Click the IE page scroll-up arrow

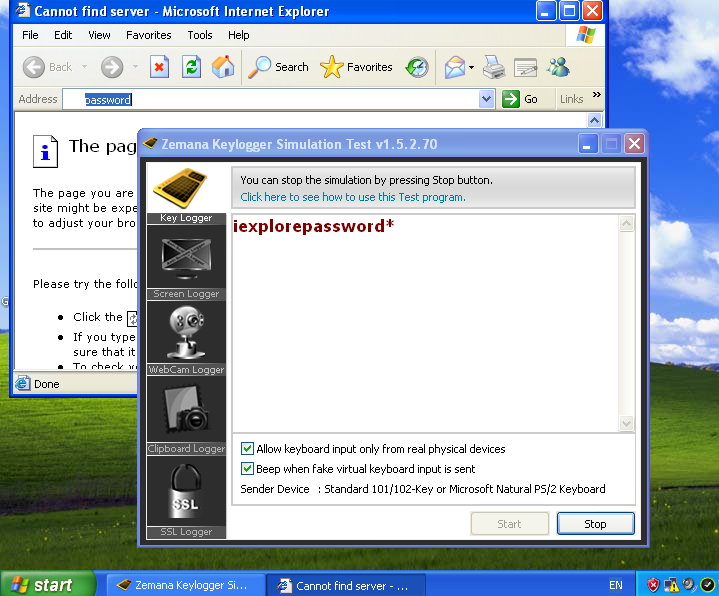594,121
